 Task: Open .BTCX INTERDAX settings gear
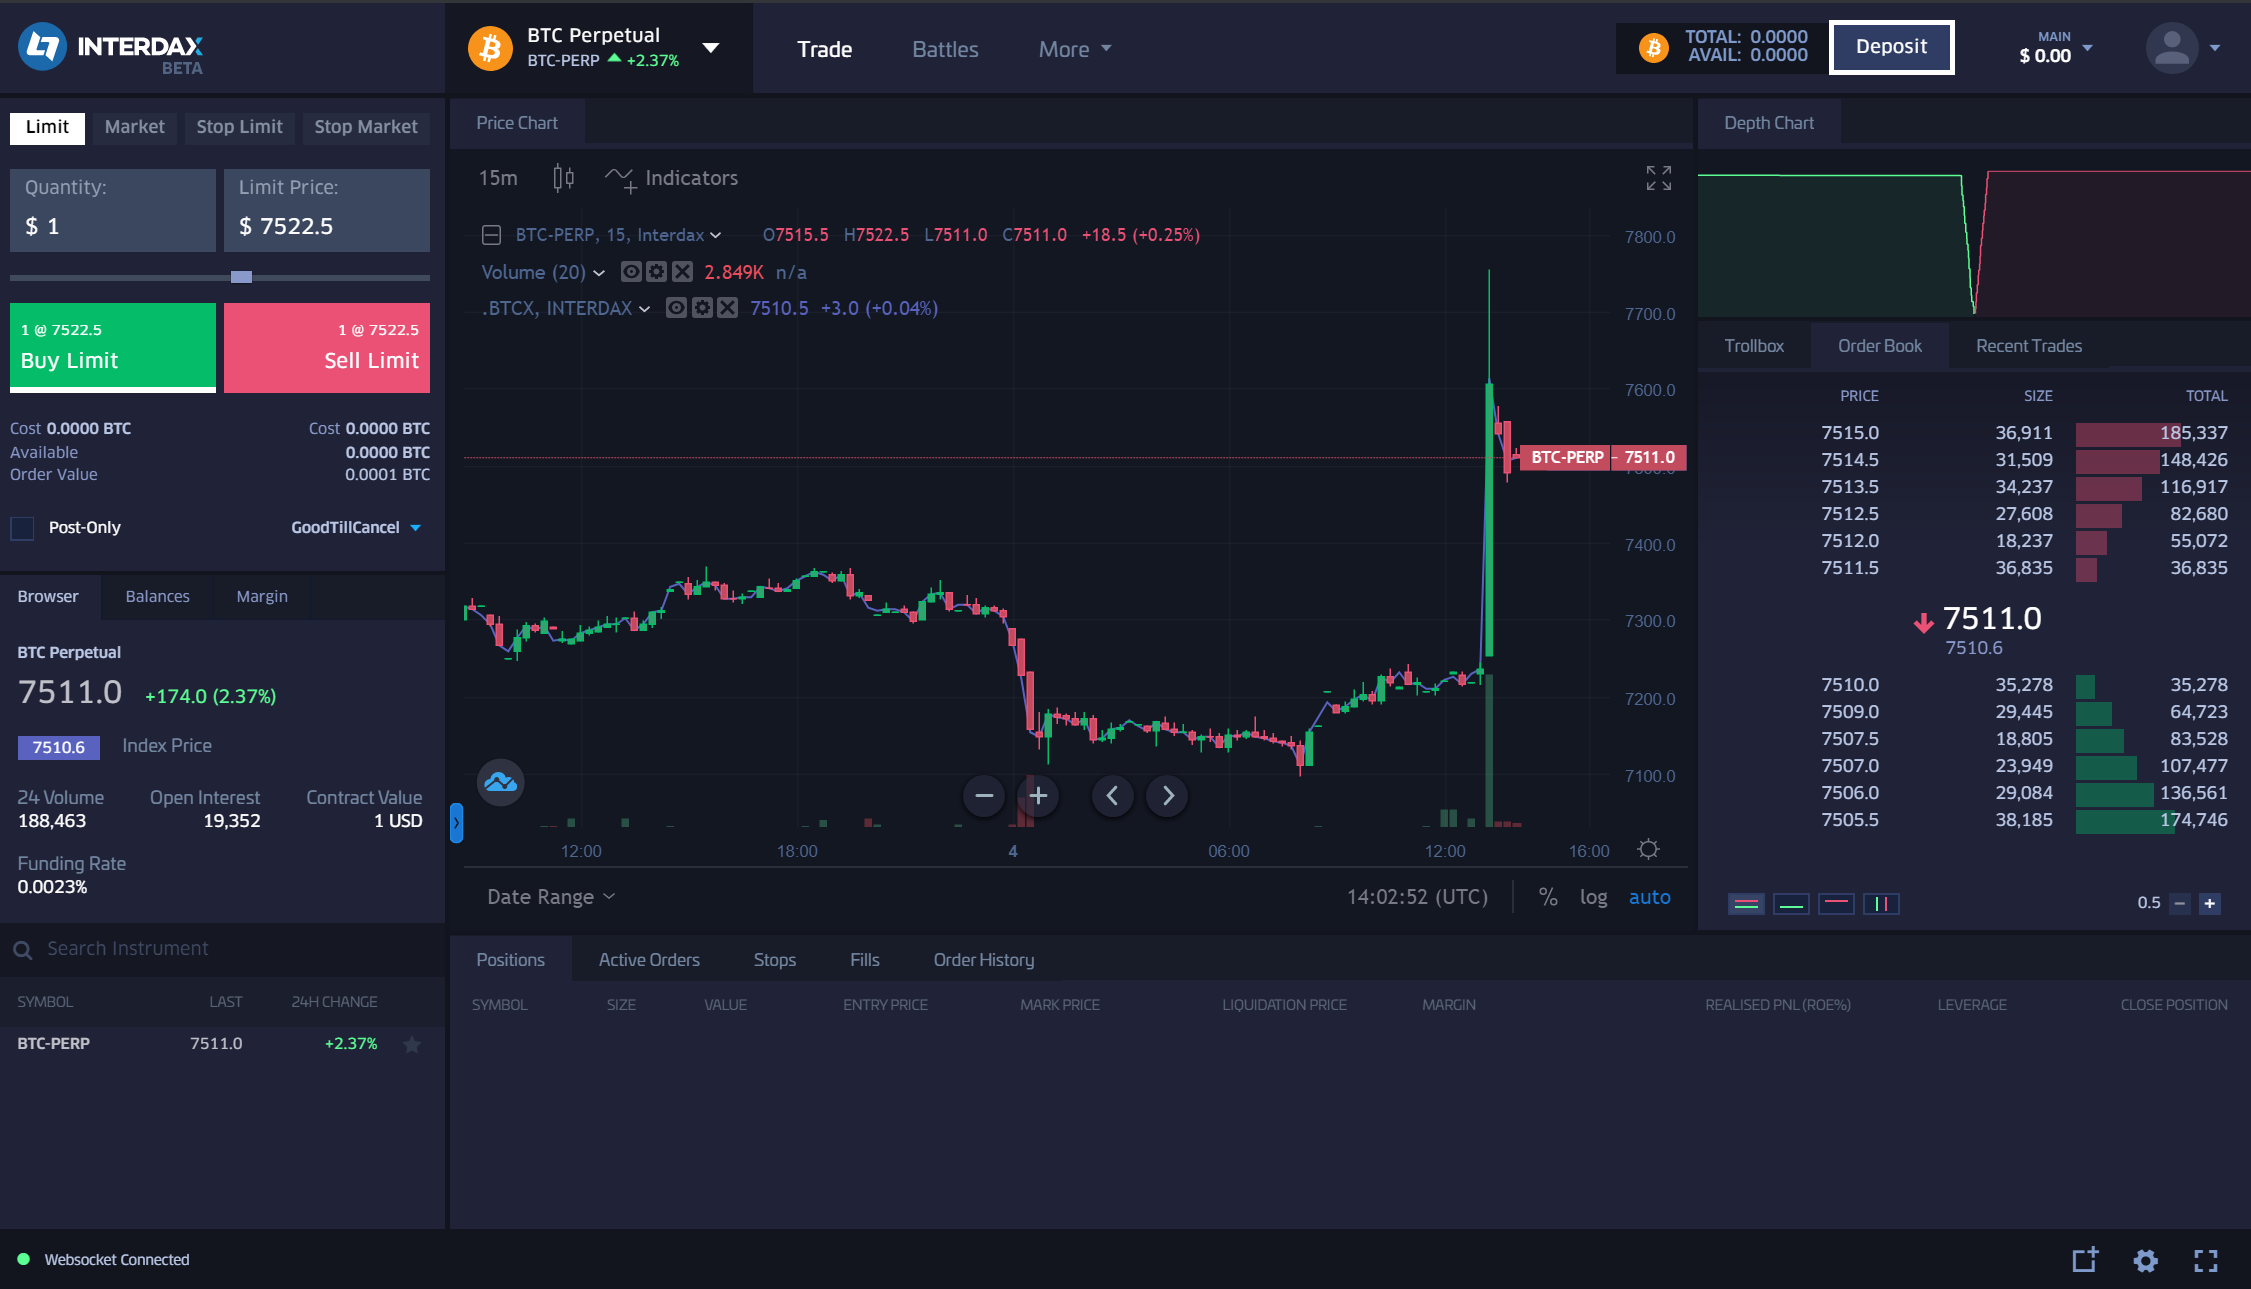click(x=702, y=308)
